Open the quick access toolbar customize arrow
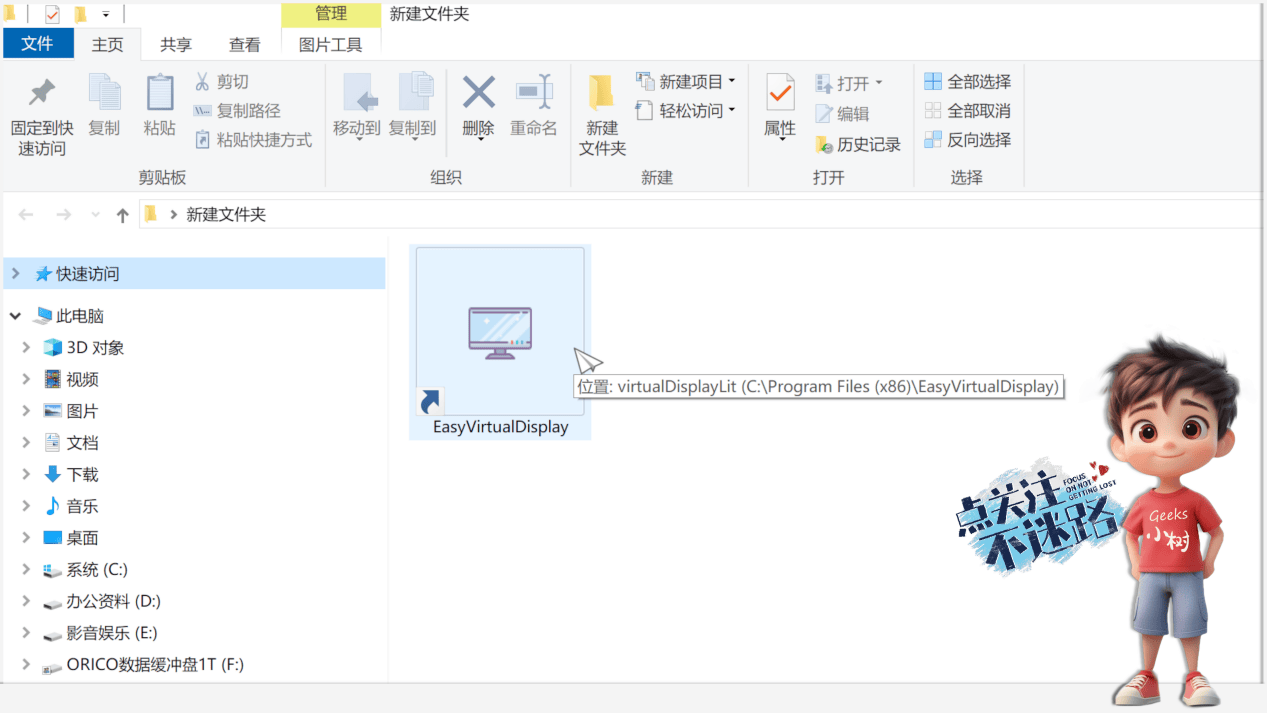Image resolution: width=1267 pixels, height=713 pixels. [x=105, y=14]
